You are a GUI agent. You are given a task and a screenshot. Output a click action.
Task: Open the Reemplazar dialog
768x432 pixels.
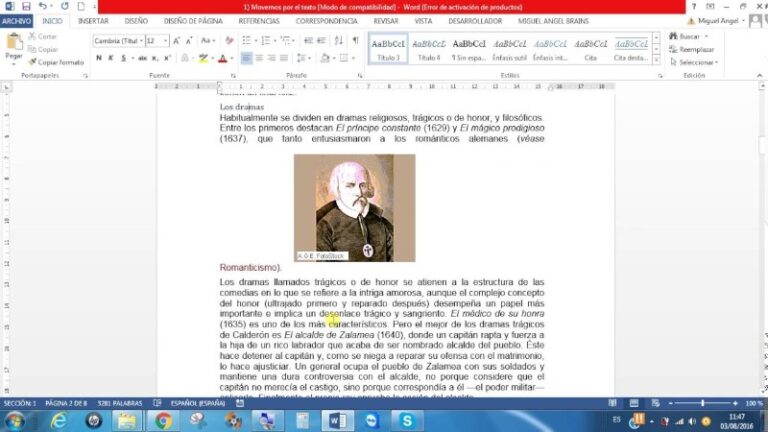(692, 49)
